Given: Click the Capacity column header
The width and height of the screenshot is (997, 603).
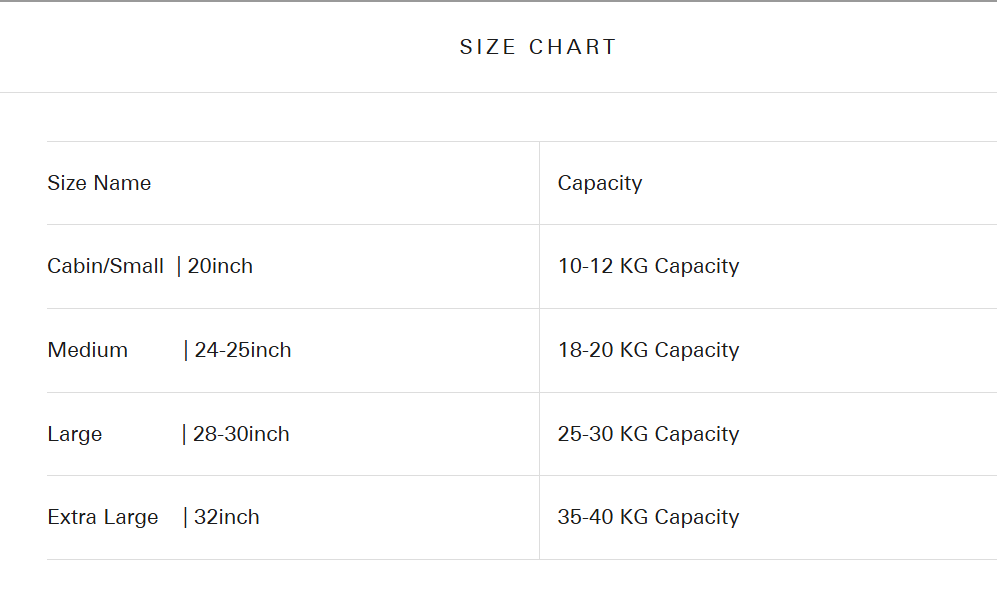Looking at the screenshot, I should 600,183.
